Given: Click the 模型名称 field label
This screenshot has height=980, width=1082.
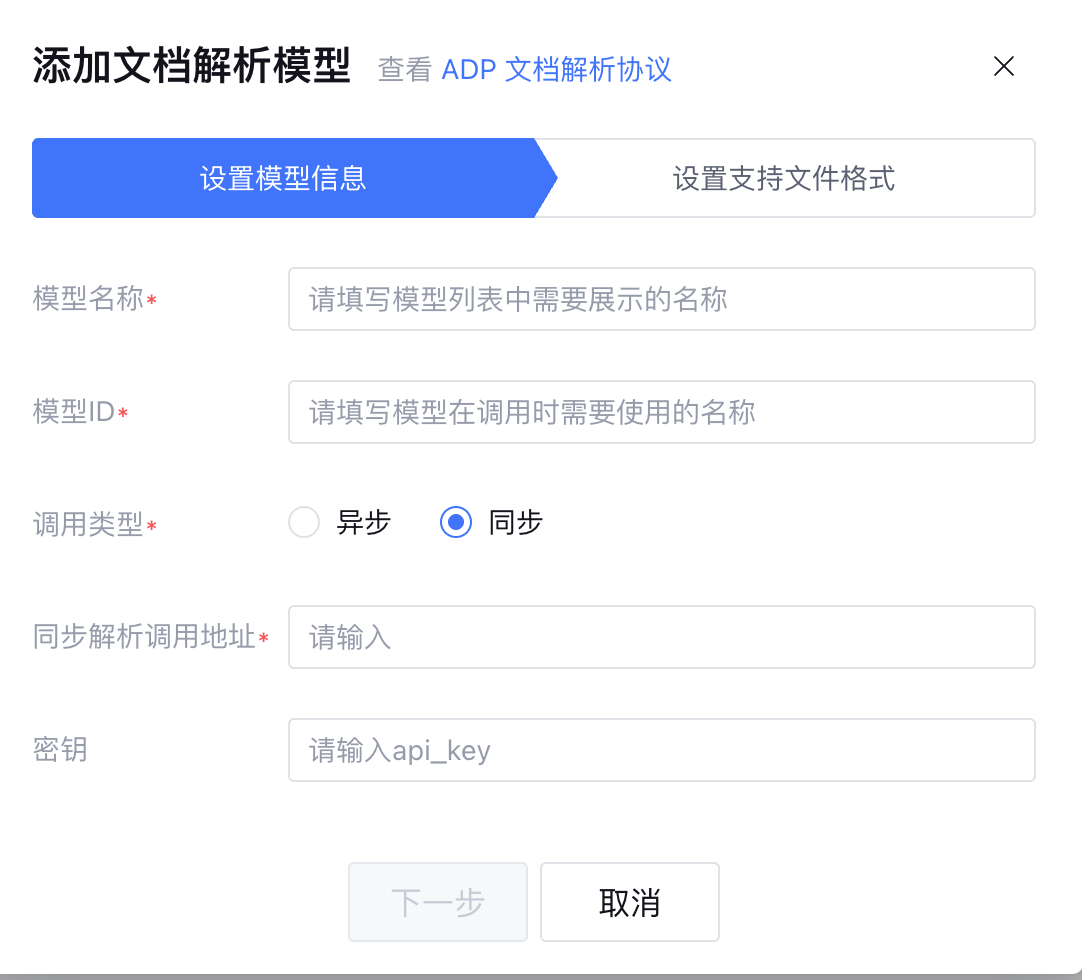Looking at the screenshot, I should (88, 299).
